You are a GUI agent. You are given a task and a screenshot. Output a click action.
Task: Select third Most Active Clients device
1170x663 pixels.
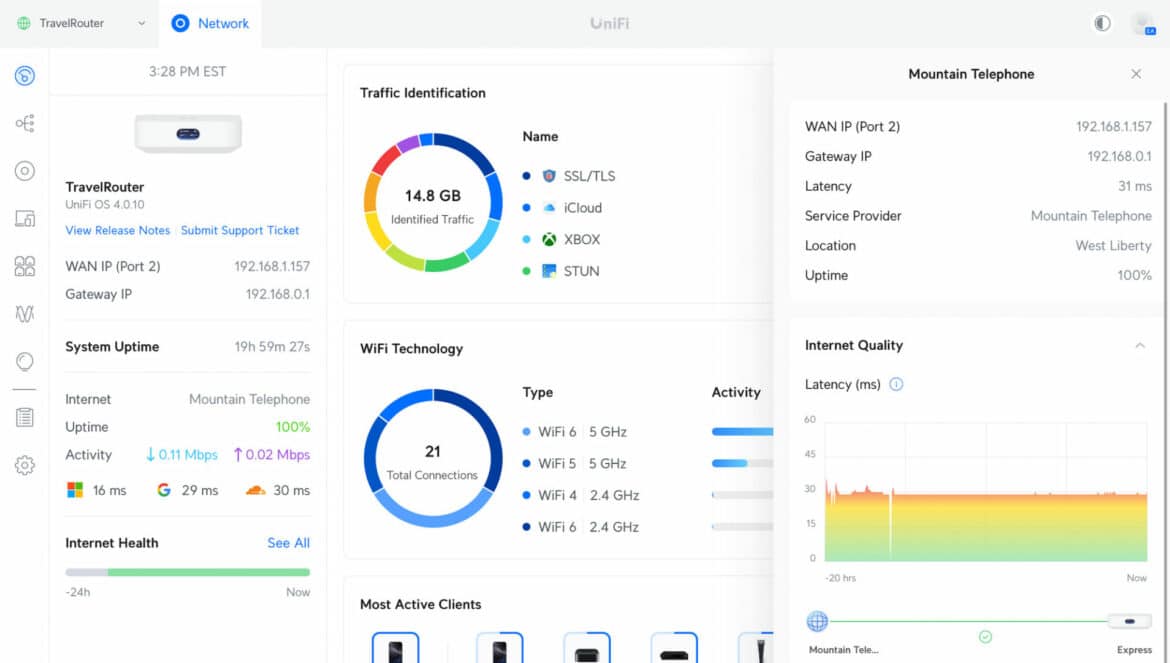tap(586, 647)
